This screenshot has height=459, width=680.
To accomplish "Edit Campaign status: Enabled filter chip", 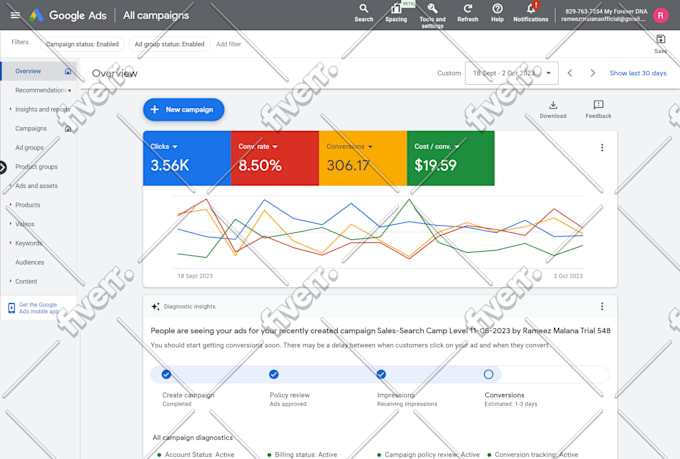I will pyautogui.click(x=82, y=44).
